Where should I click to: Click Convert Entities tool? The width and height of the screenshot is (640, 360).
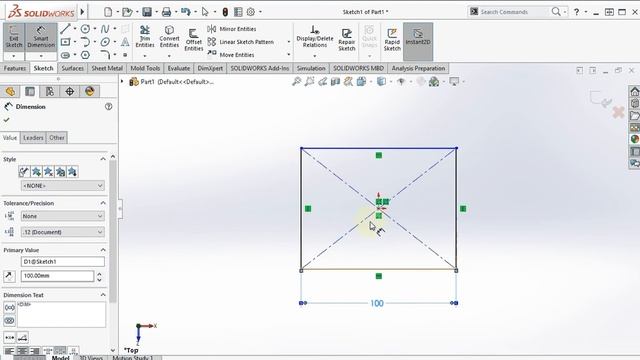[x=169, y=37]
